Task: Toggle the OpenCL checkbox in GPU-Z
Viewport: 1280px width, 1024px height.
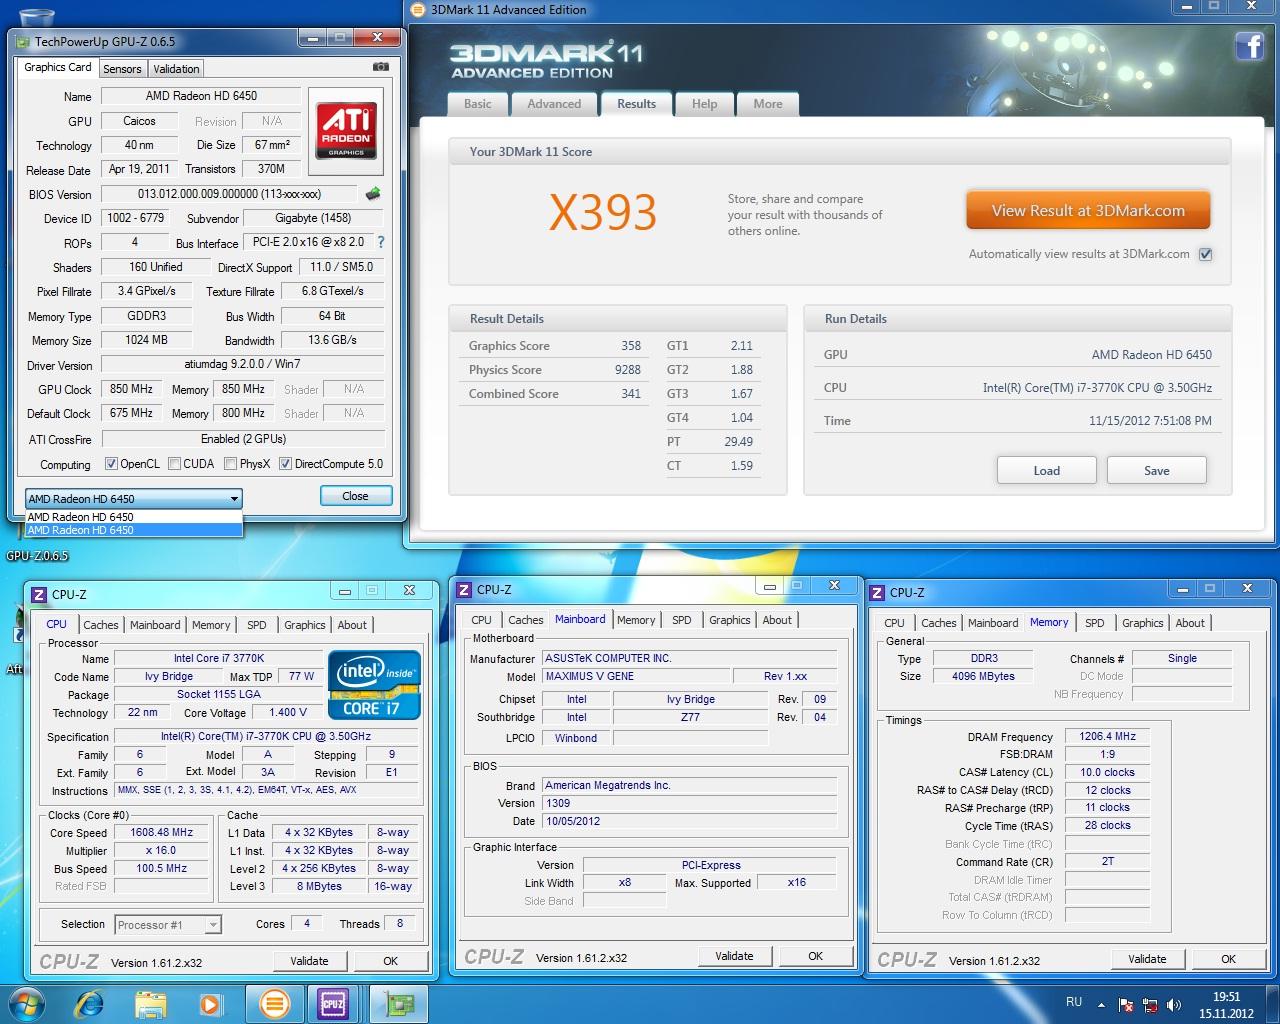Action: coord(111,464)
